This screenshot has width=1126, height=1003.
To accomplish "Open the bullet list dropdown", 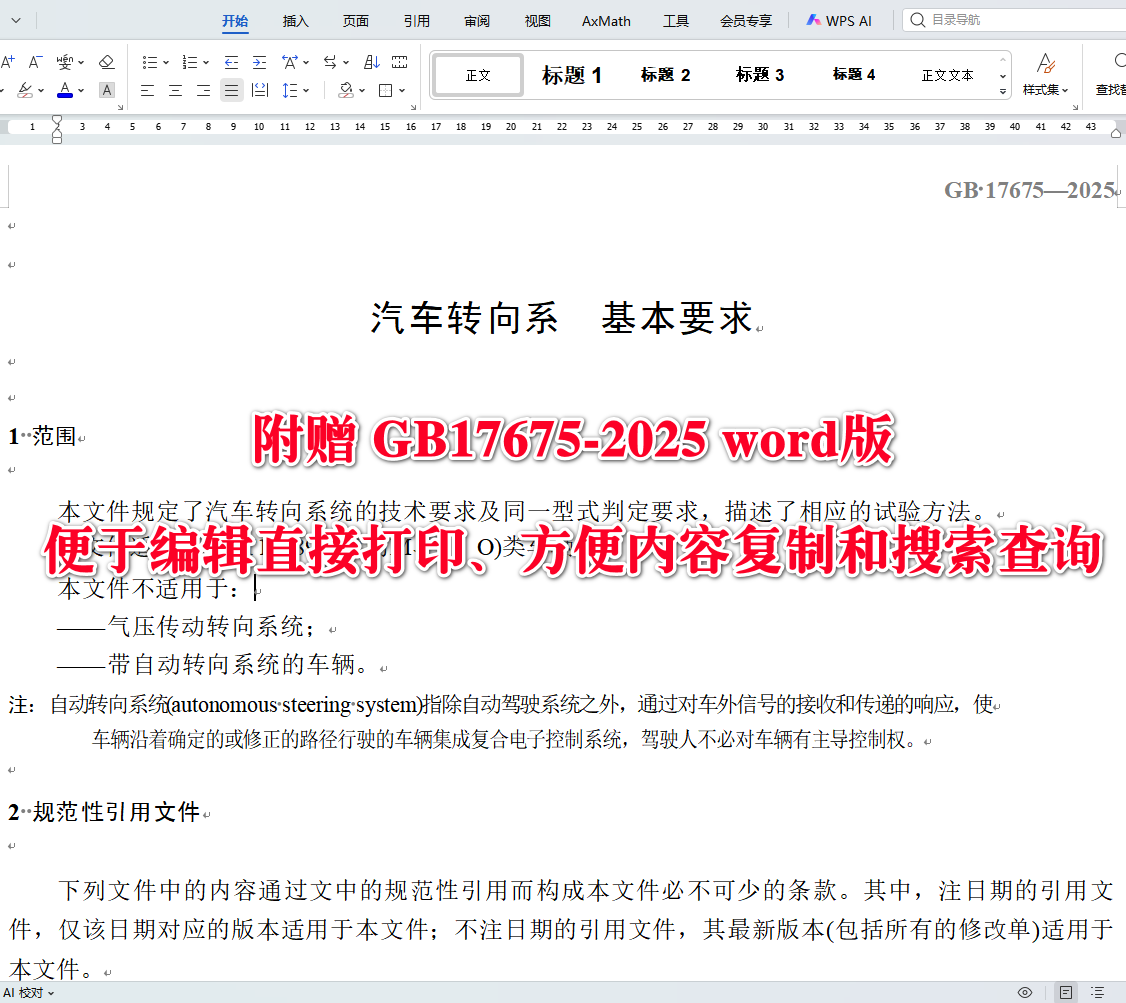I will pyautogui.click(x=165, y=62).
